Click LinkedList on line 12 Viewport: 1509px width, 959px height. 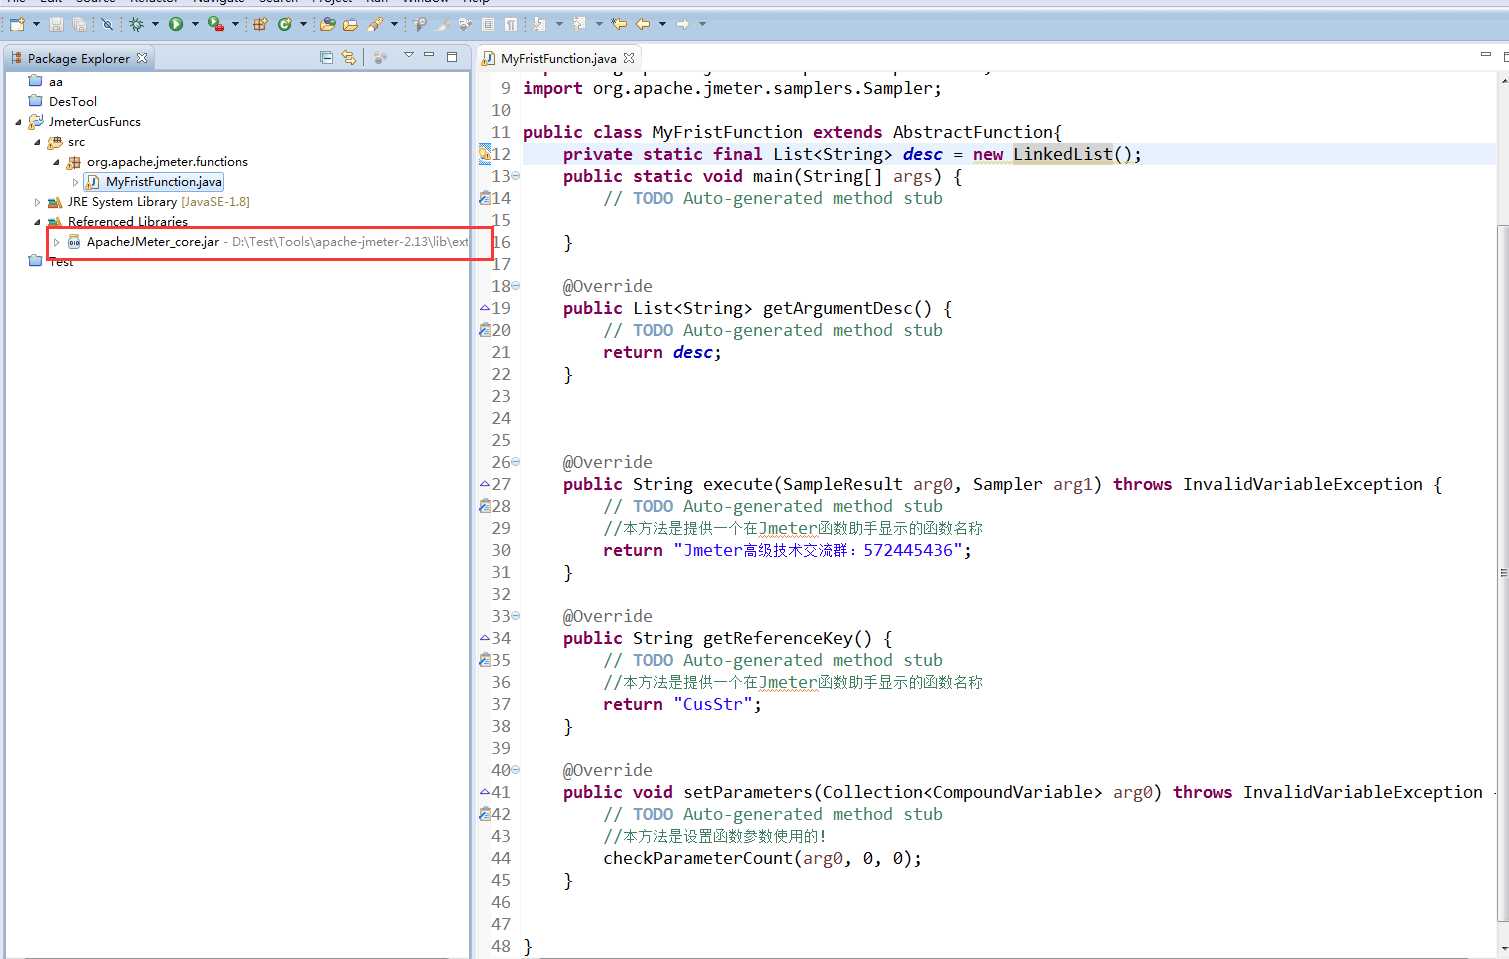pos(1062,154)
